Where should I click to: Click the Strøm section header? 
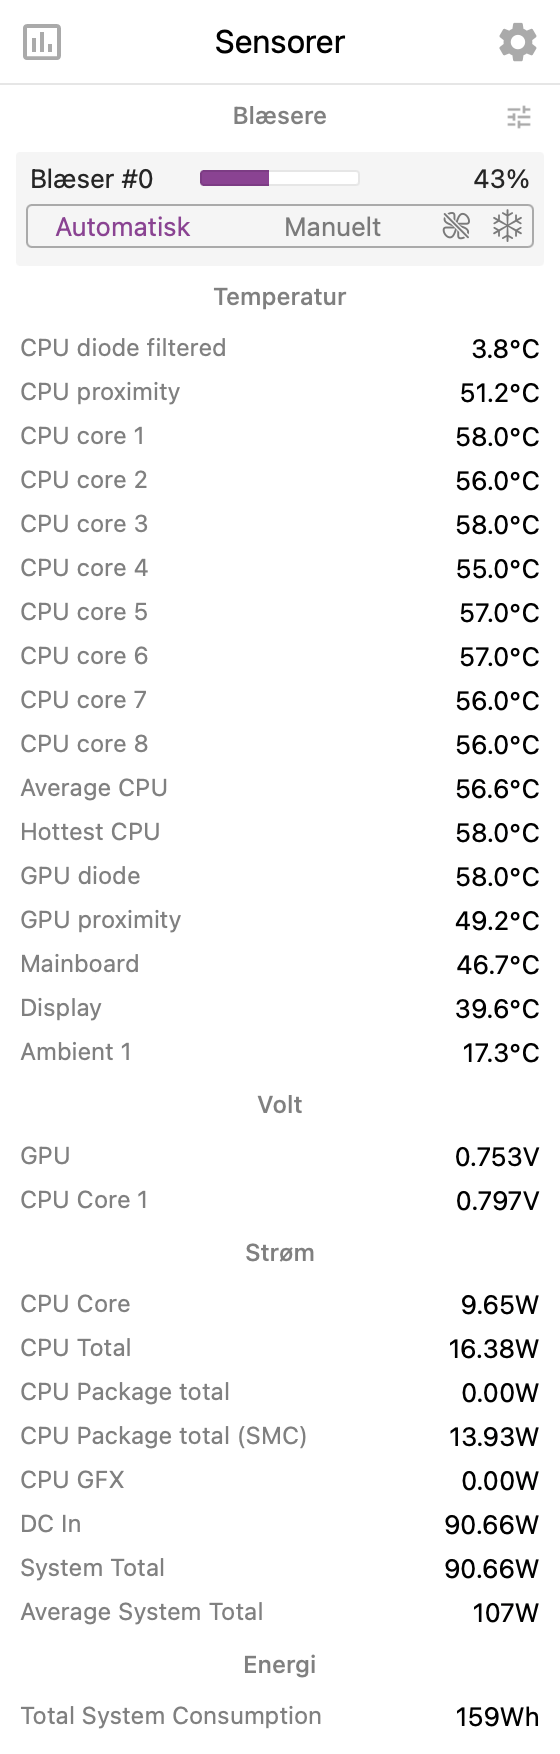tap(280, 1253)
